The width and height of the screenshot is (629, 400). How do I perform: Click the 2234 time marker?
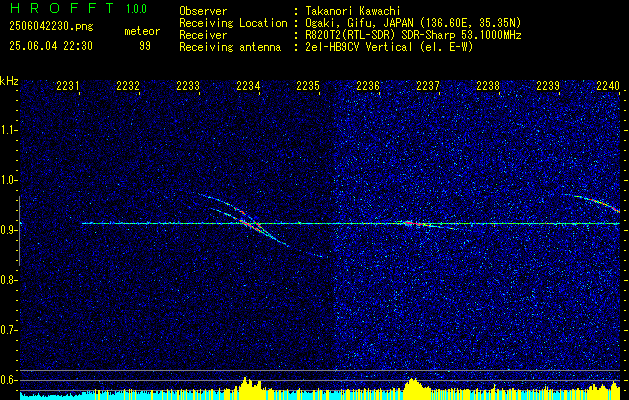pos(248,86)
